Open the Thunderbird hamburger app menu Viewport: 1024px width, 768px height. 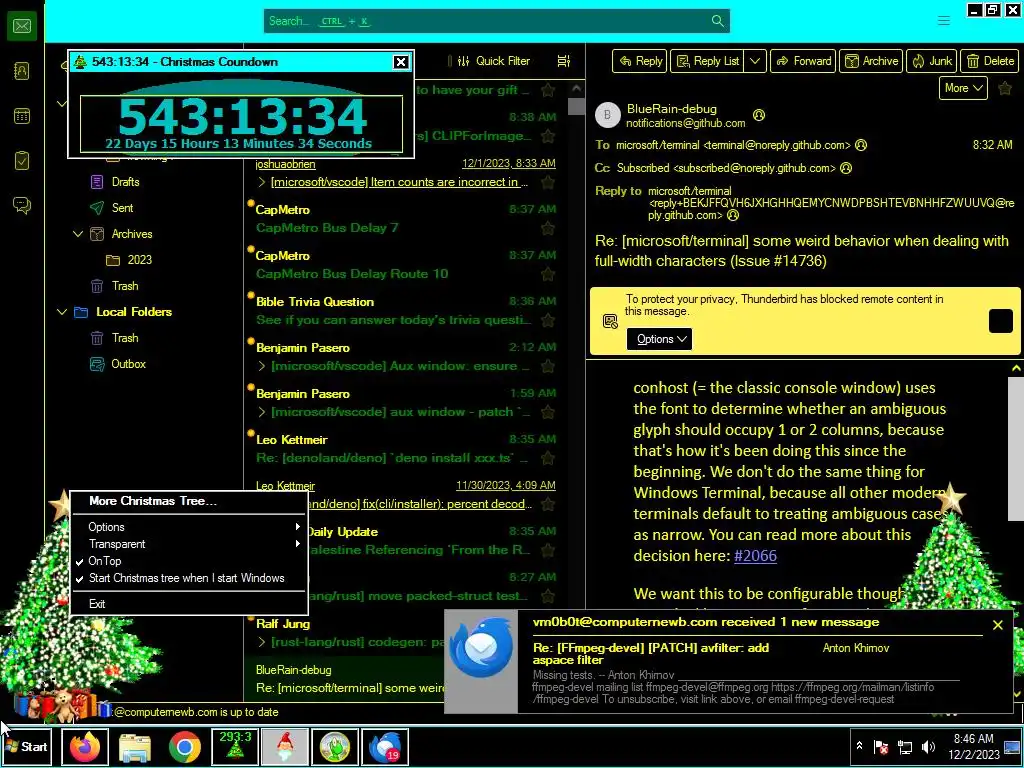pyautogui.click(x=944, y=21)
